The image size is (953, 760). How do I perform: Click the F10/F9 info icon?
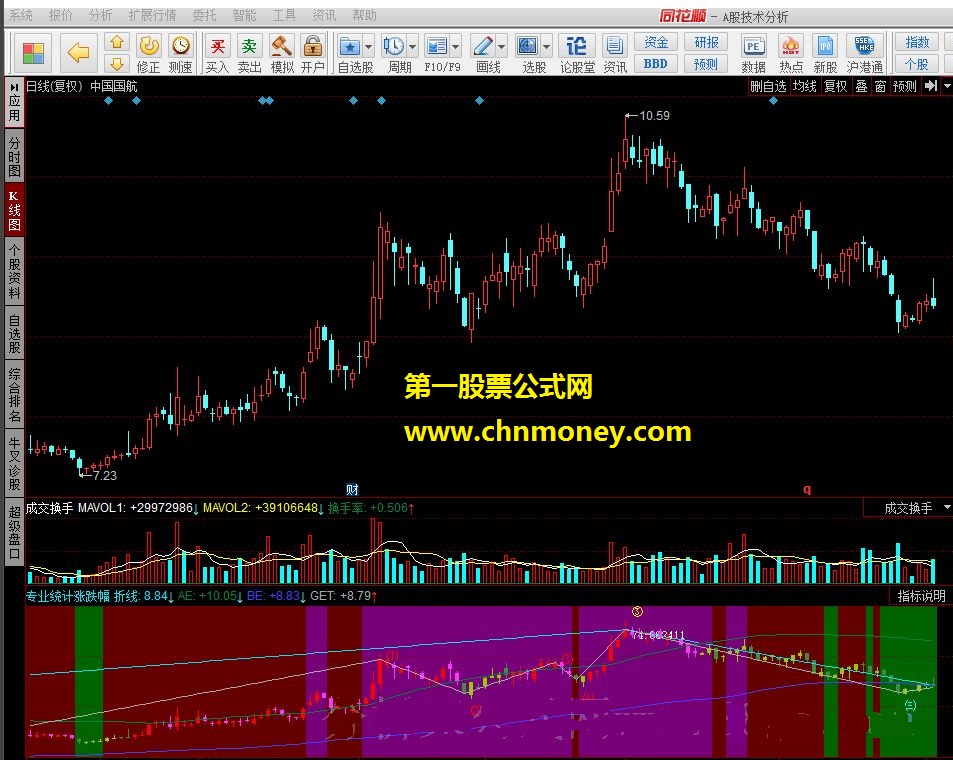(x=436, y=46)
